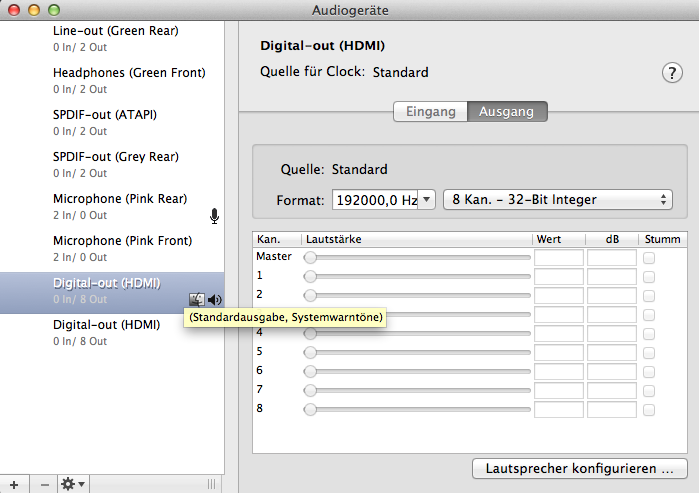
Task: Switch to the Ausgang tab
Action: [507, 111]
